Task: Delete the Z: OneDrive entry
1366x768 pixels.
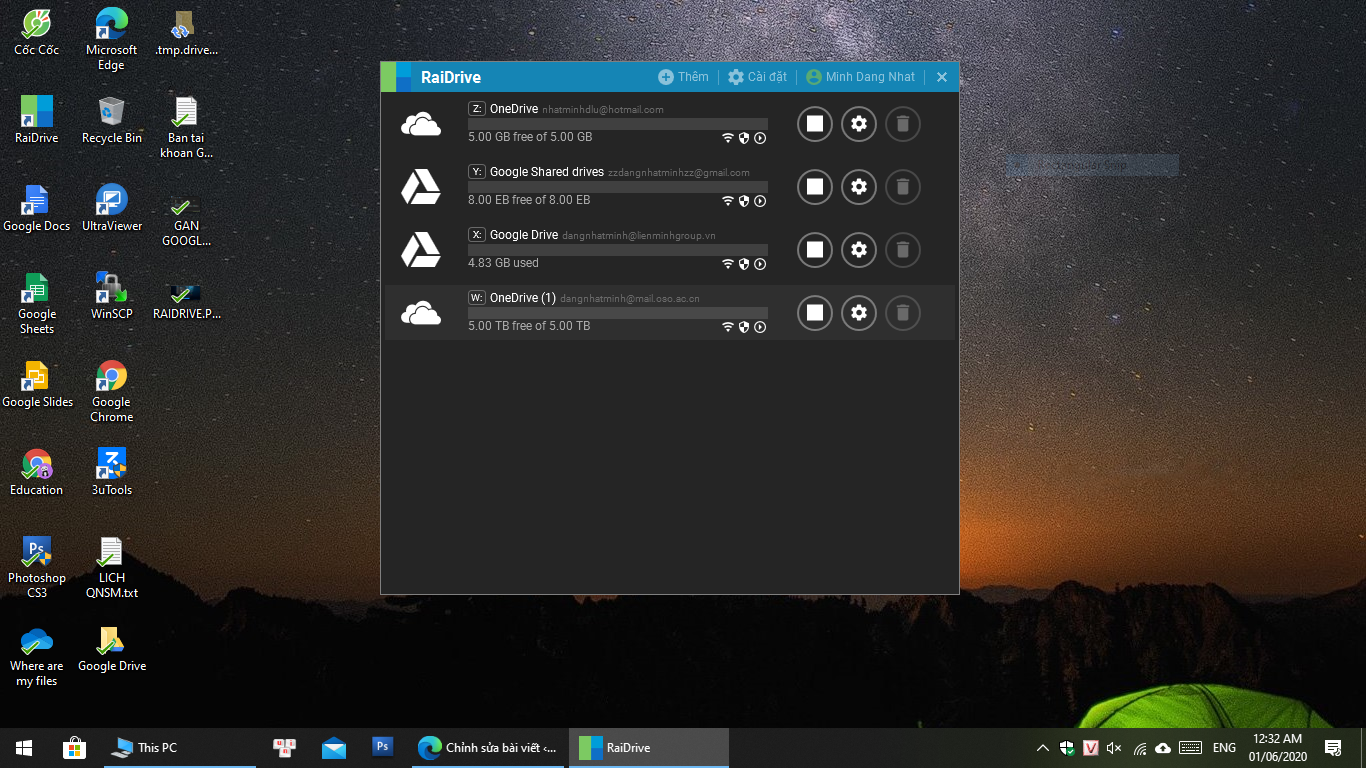Action: pyautogui.click(x=902, y=124)
